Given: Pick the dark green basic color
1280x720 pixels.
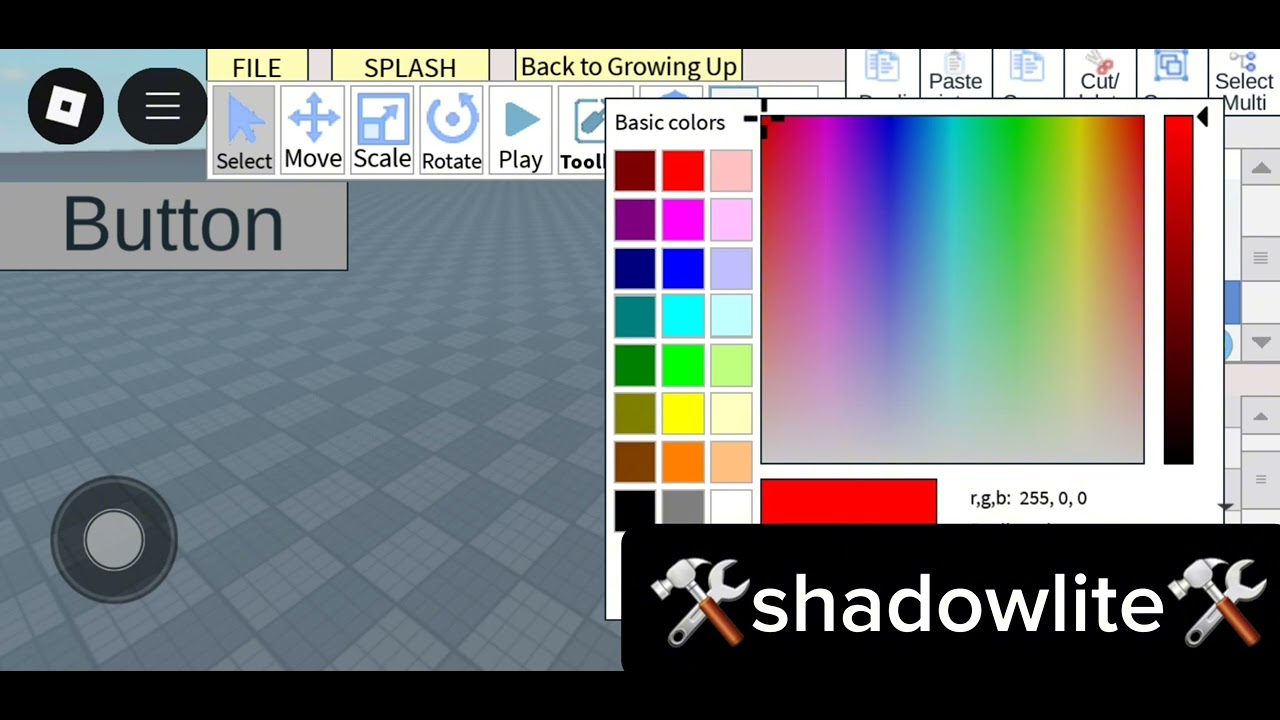Looking at the screenshot, I should pos(635,365).
